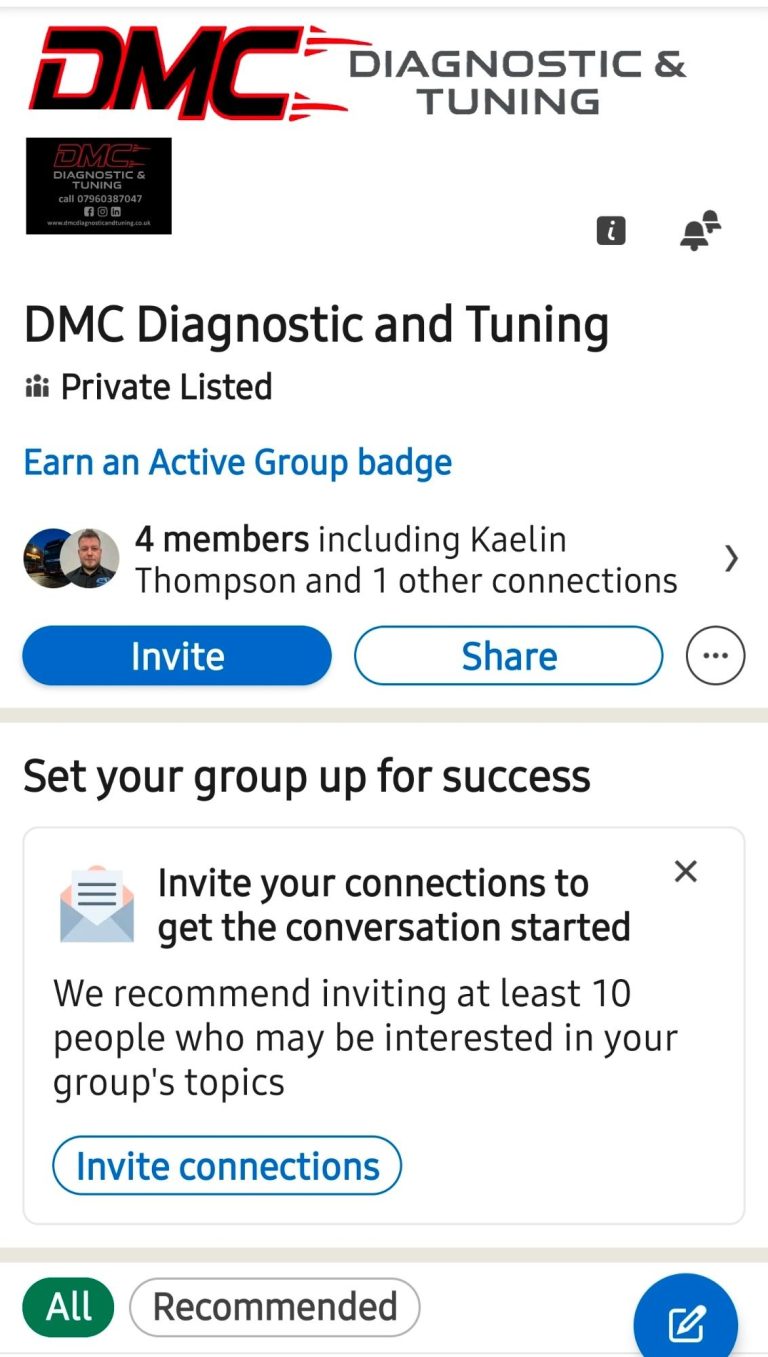Screen dimensions: 768x1357
Task: Dismiss the invite connections suggestion card
Action: tap(685, 871)
